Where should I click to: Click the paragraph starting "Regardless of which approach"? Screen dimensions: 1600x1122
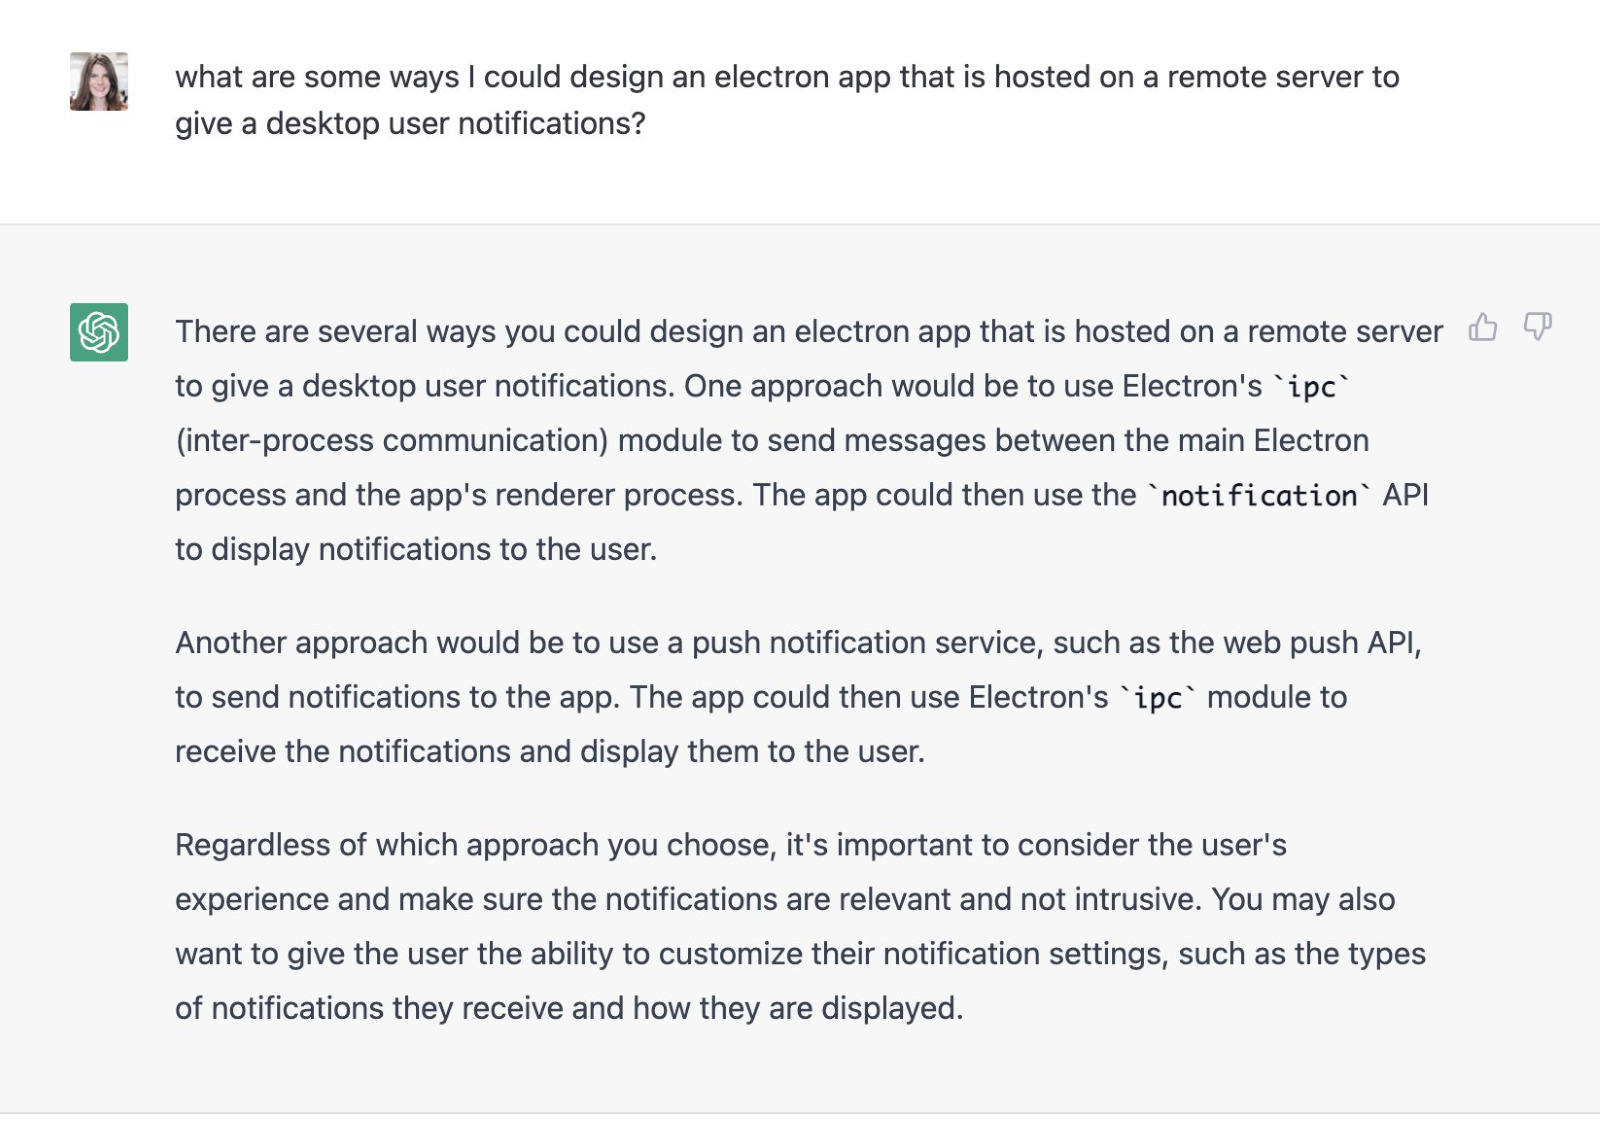pyautogui.click(x=798, y=926)
